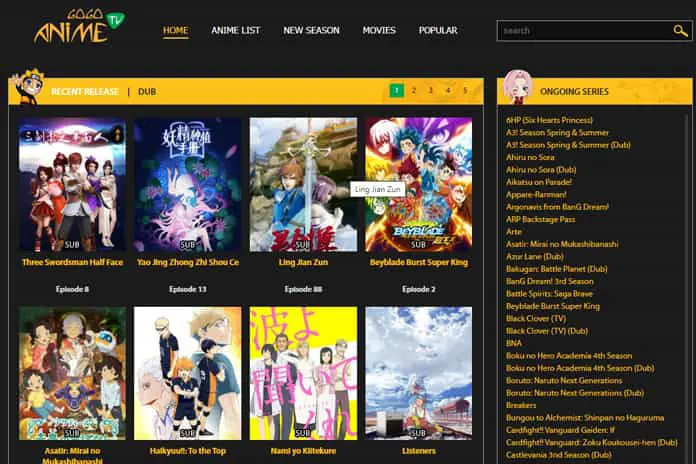Select the RECENT RELEASE tab
Viewport: 696px width, 464px height.
[x=85, y=92]
